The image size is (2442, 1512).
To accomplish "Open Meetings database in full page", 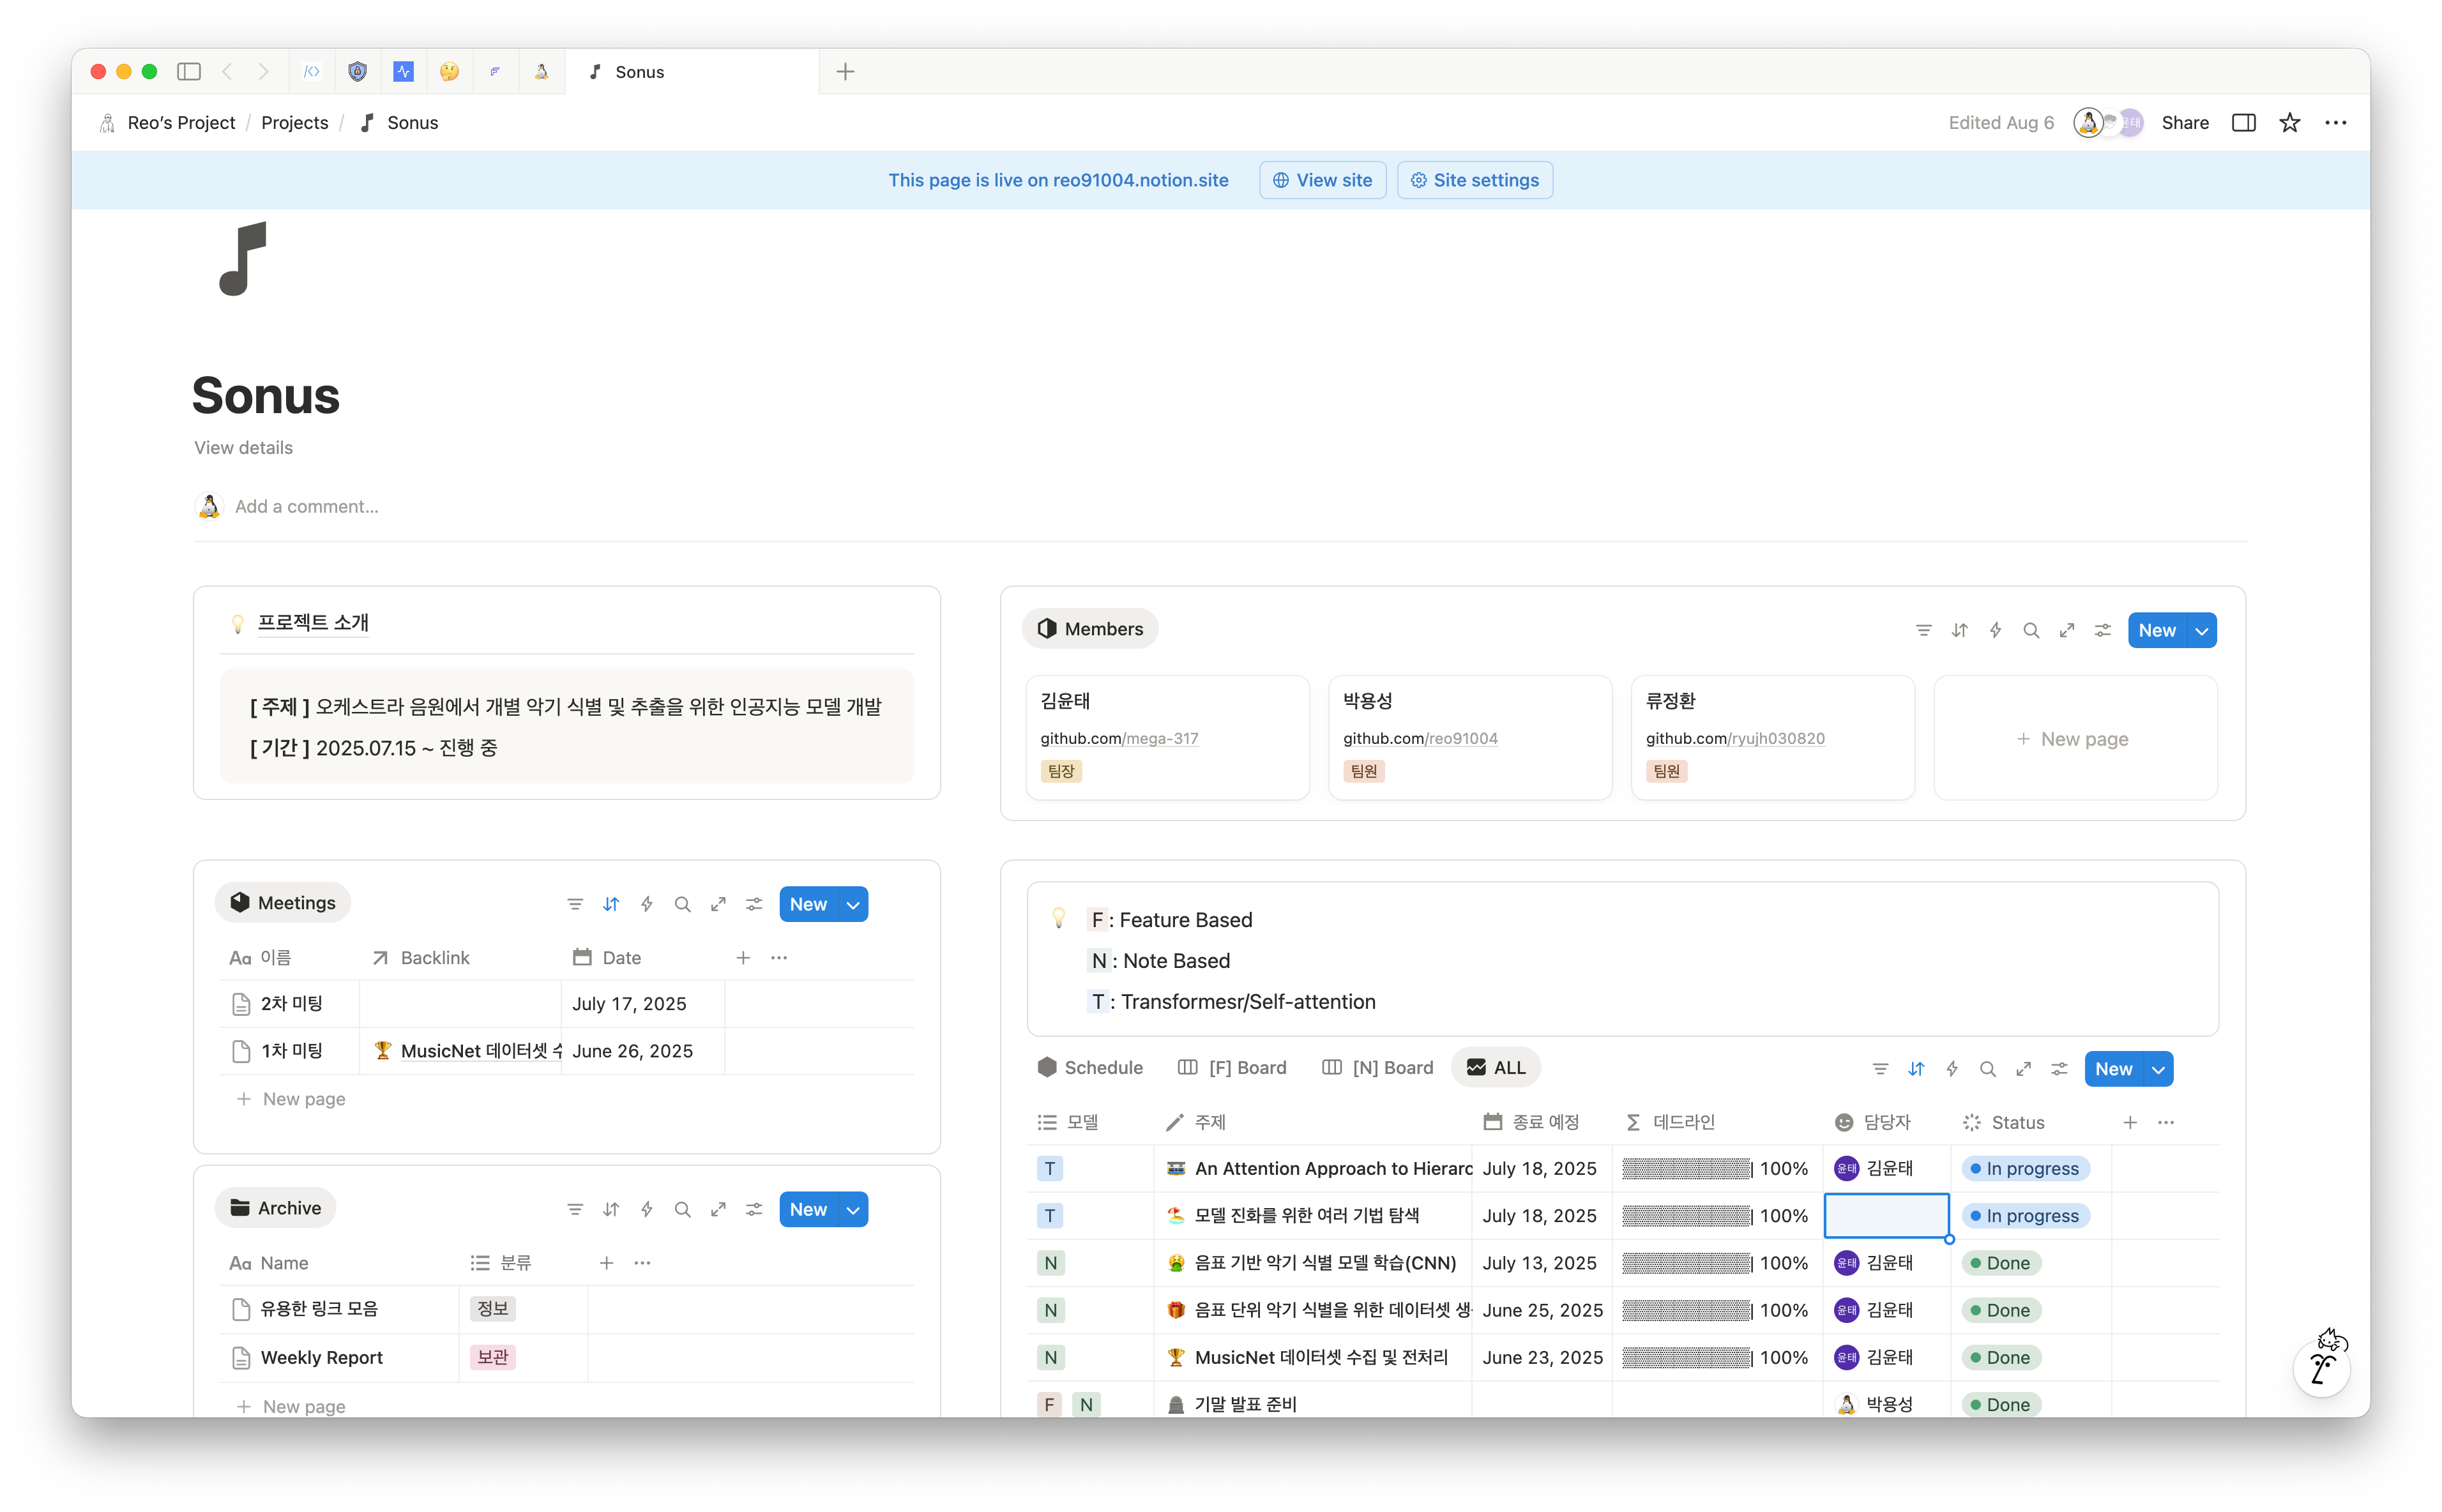I will tap(718, 904).
